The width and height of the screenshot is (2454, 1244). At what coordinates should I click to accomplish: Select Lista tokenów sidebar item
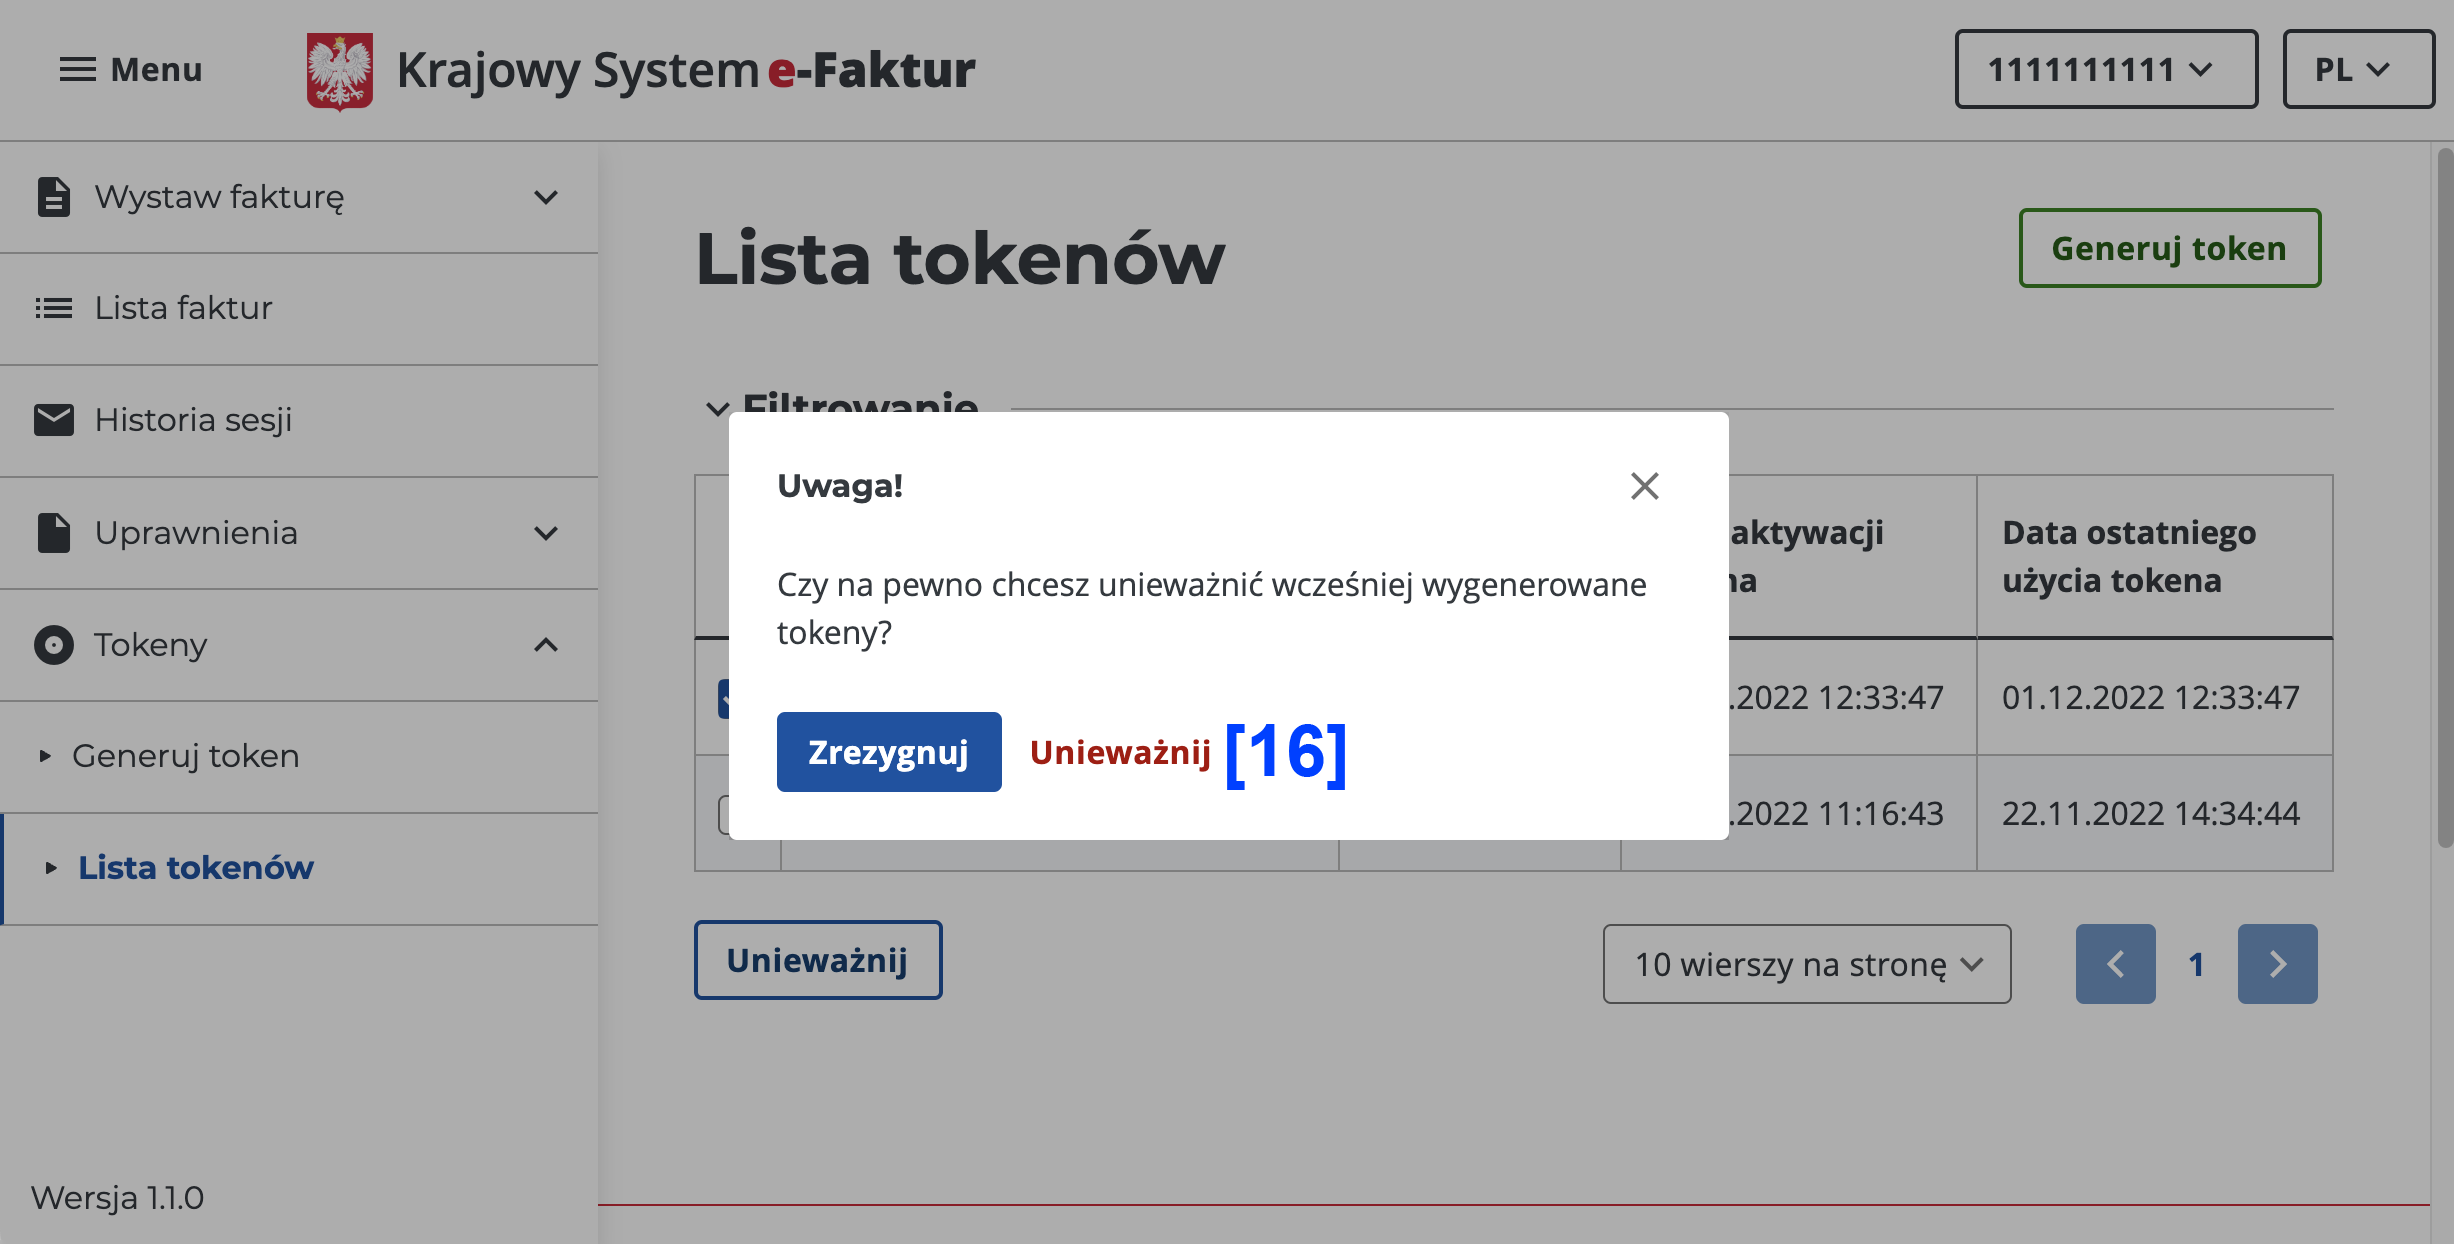pyautogui.click(x=196, y=868)
